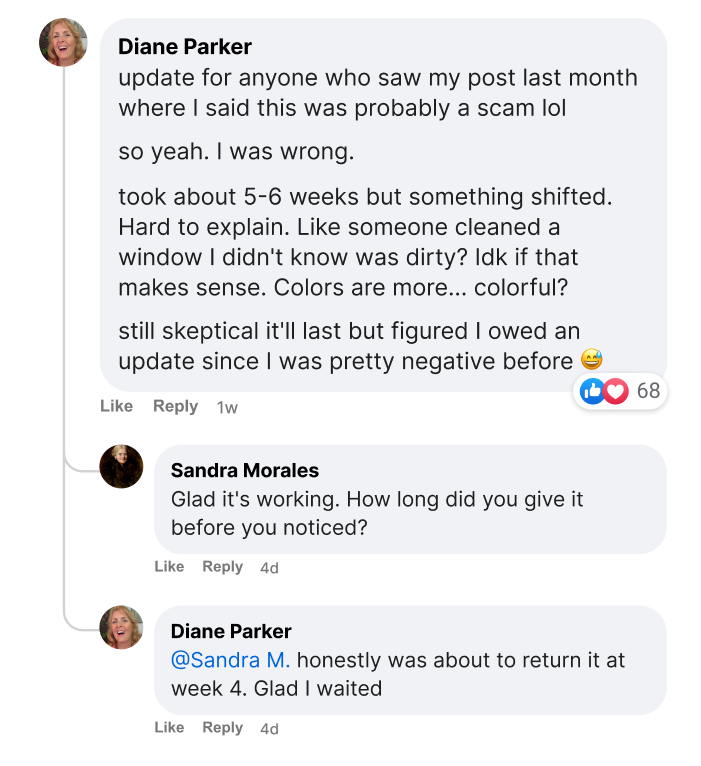This screenshot has height=766, width=701.
Task: Click the 4d timestamp under Diane's reply
Action: (x=269, y=729)
